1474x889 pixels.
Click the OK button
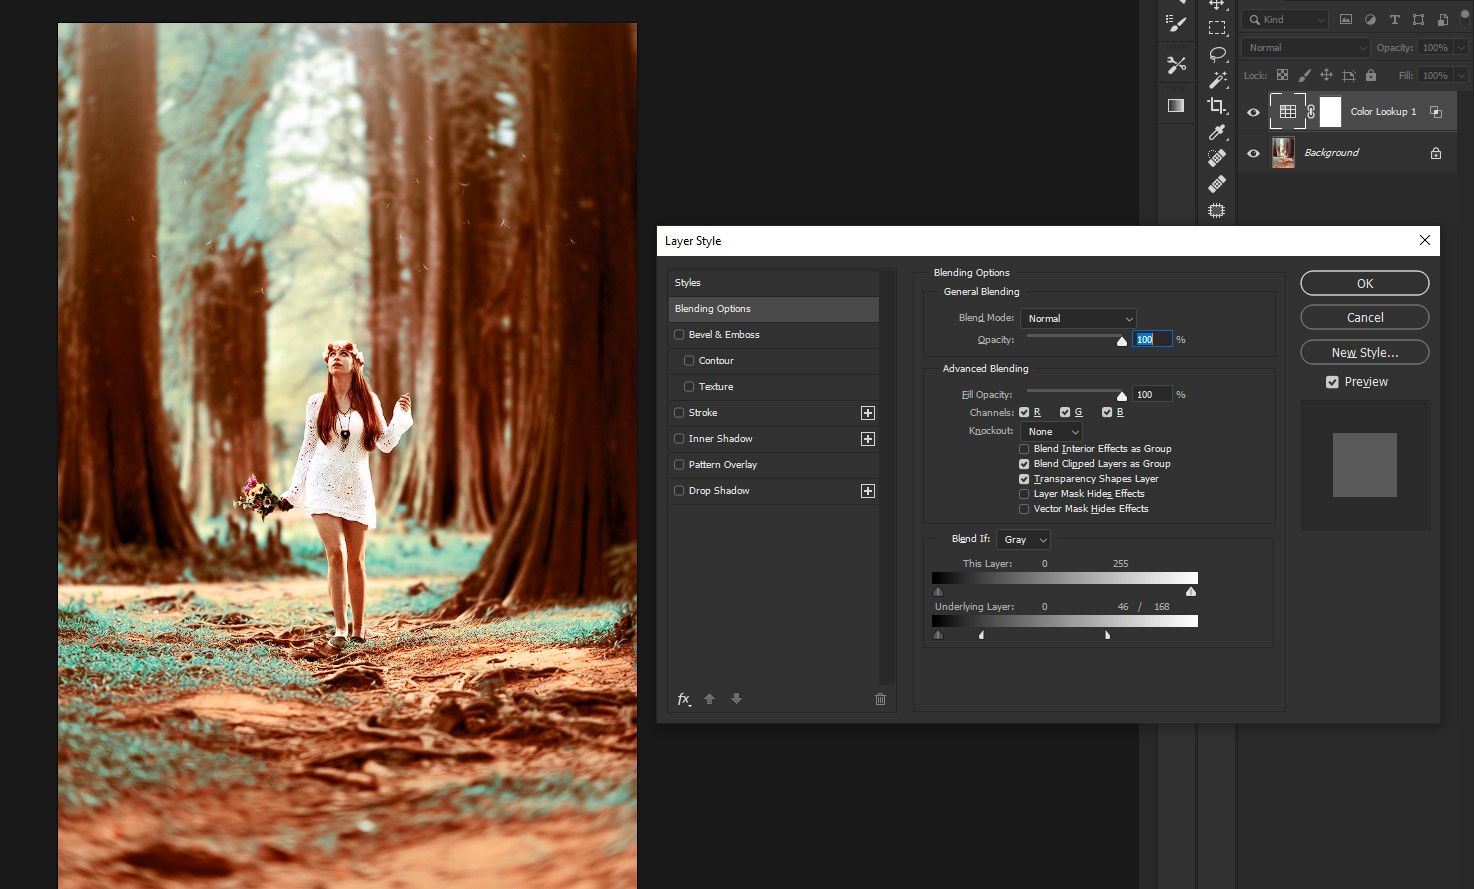1365,284
